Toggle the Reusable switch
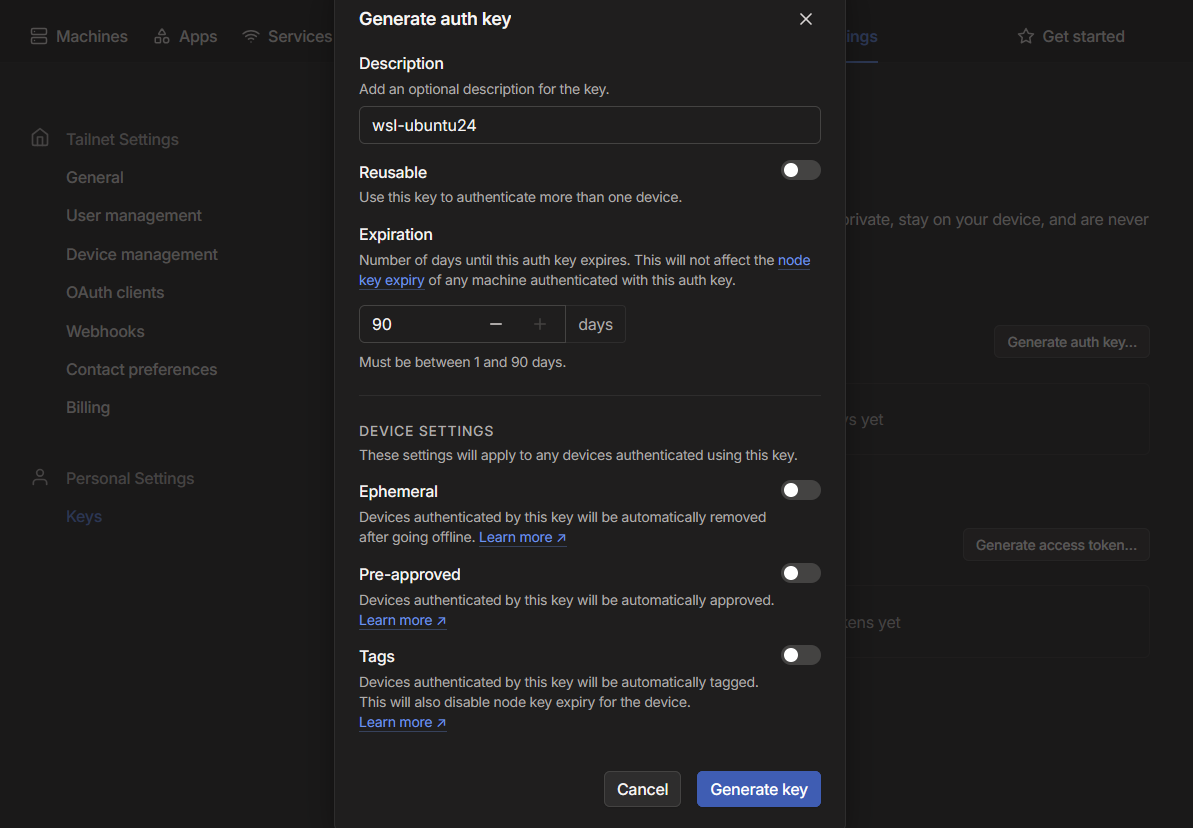Screen dimensions: 1193x828 800,170
